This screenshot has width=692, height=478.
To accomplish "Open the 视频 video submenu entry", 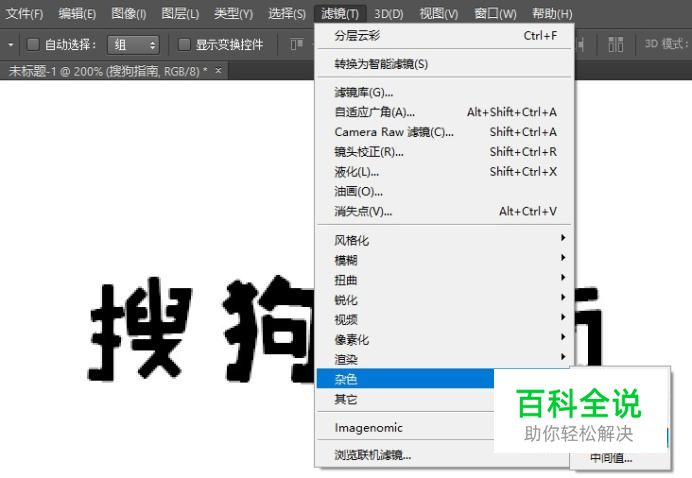I will click(x=445, y=320).
